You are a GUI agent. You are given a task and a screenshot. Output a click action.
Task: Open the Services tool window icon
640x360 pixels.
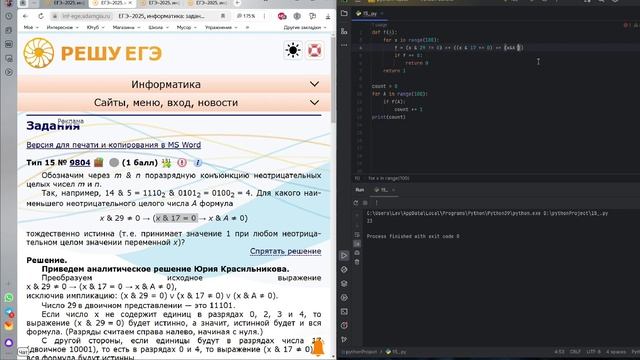tap(344, 298)
